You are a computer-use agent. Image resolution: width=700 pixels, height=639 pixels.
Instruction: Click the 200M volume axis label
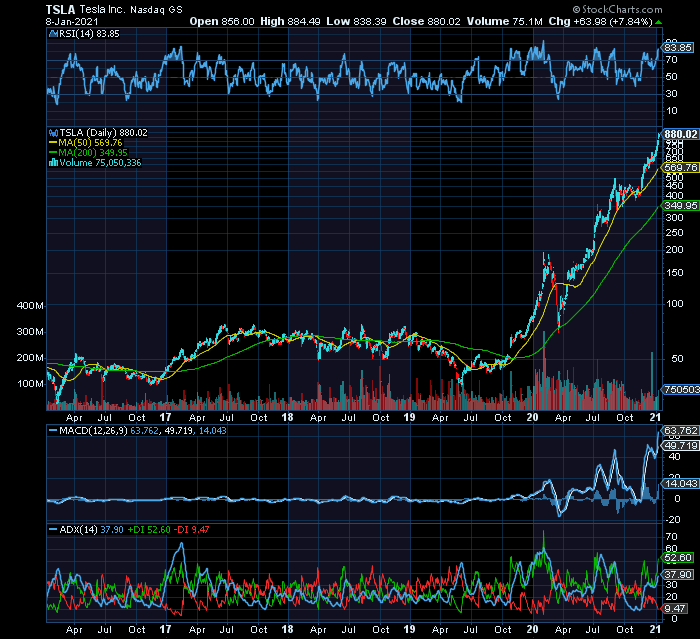click(30, 358)
